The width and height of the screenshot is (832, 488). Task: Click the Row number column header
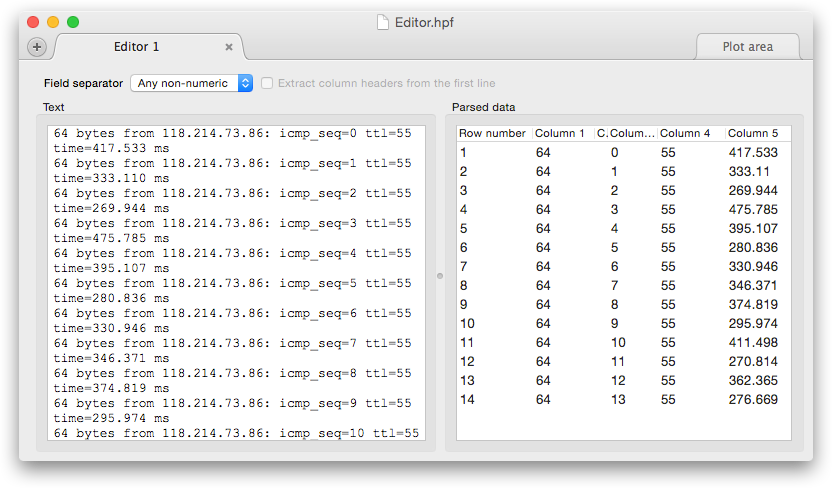(x=492, y=133)
